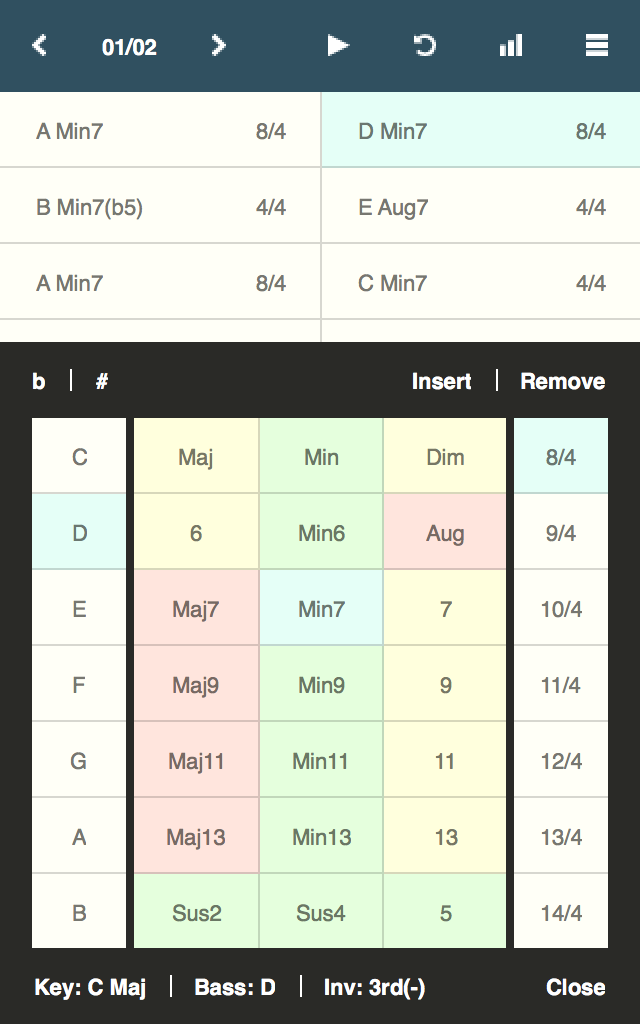The width and height of the screenshot is (640, 1024).
Task: Click Insert to add a chord
Action: point(441,381)
